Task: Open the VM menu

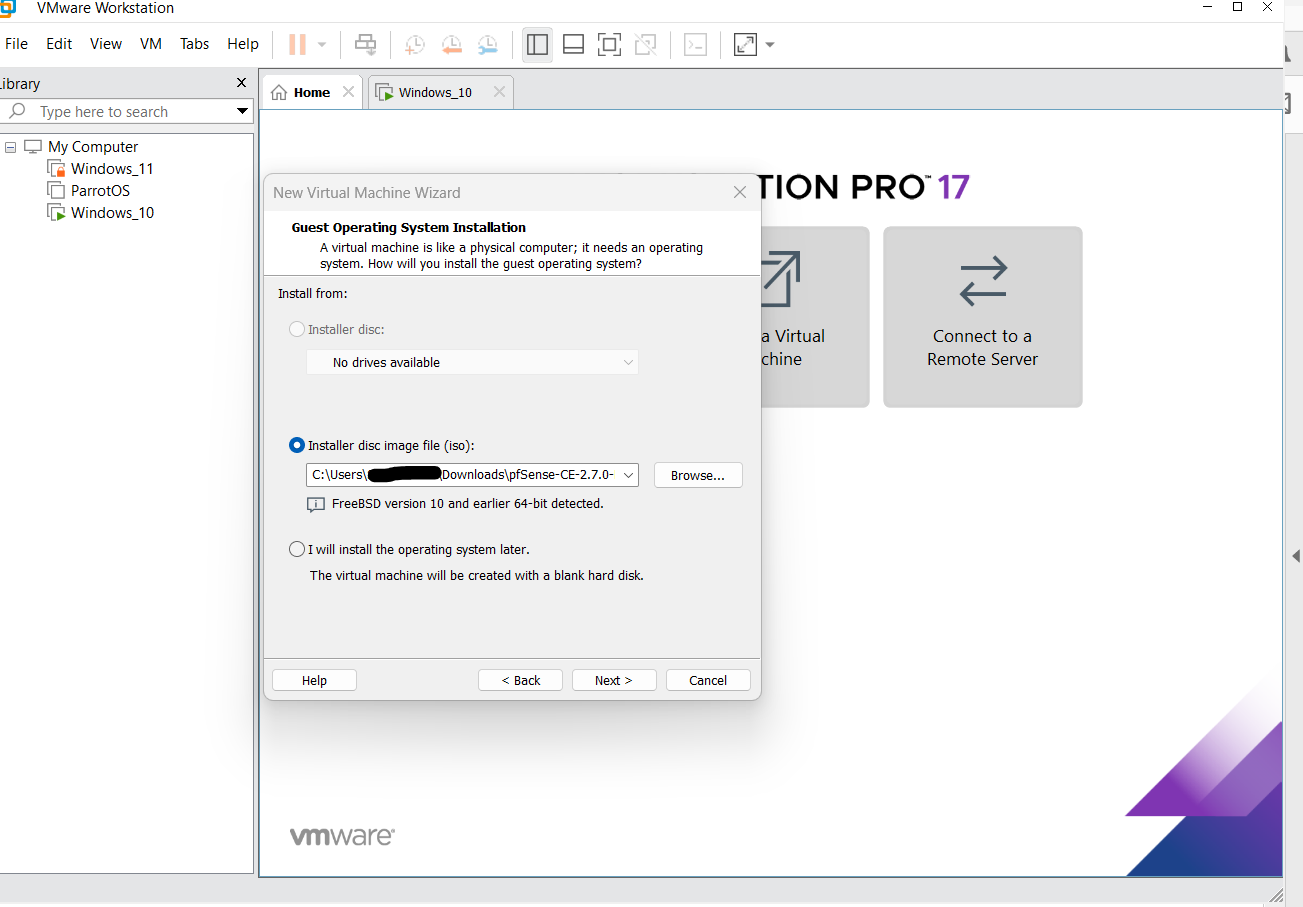Action: [151, 44]
